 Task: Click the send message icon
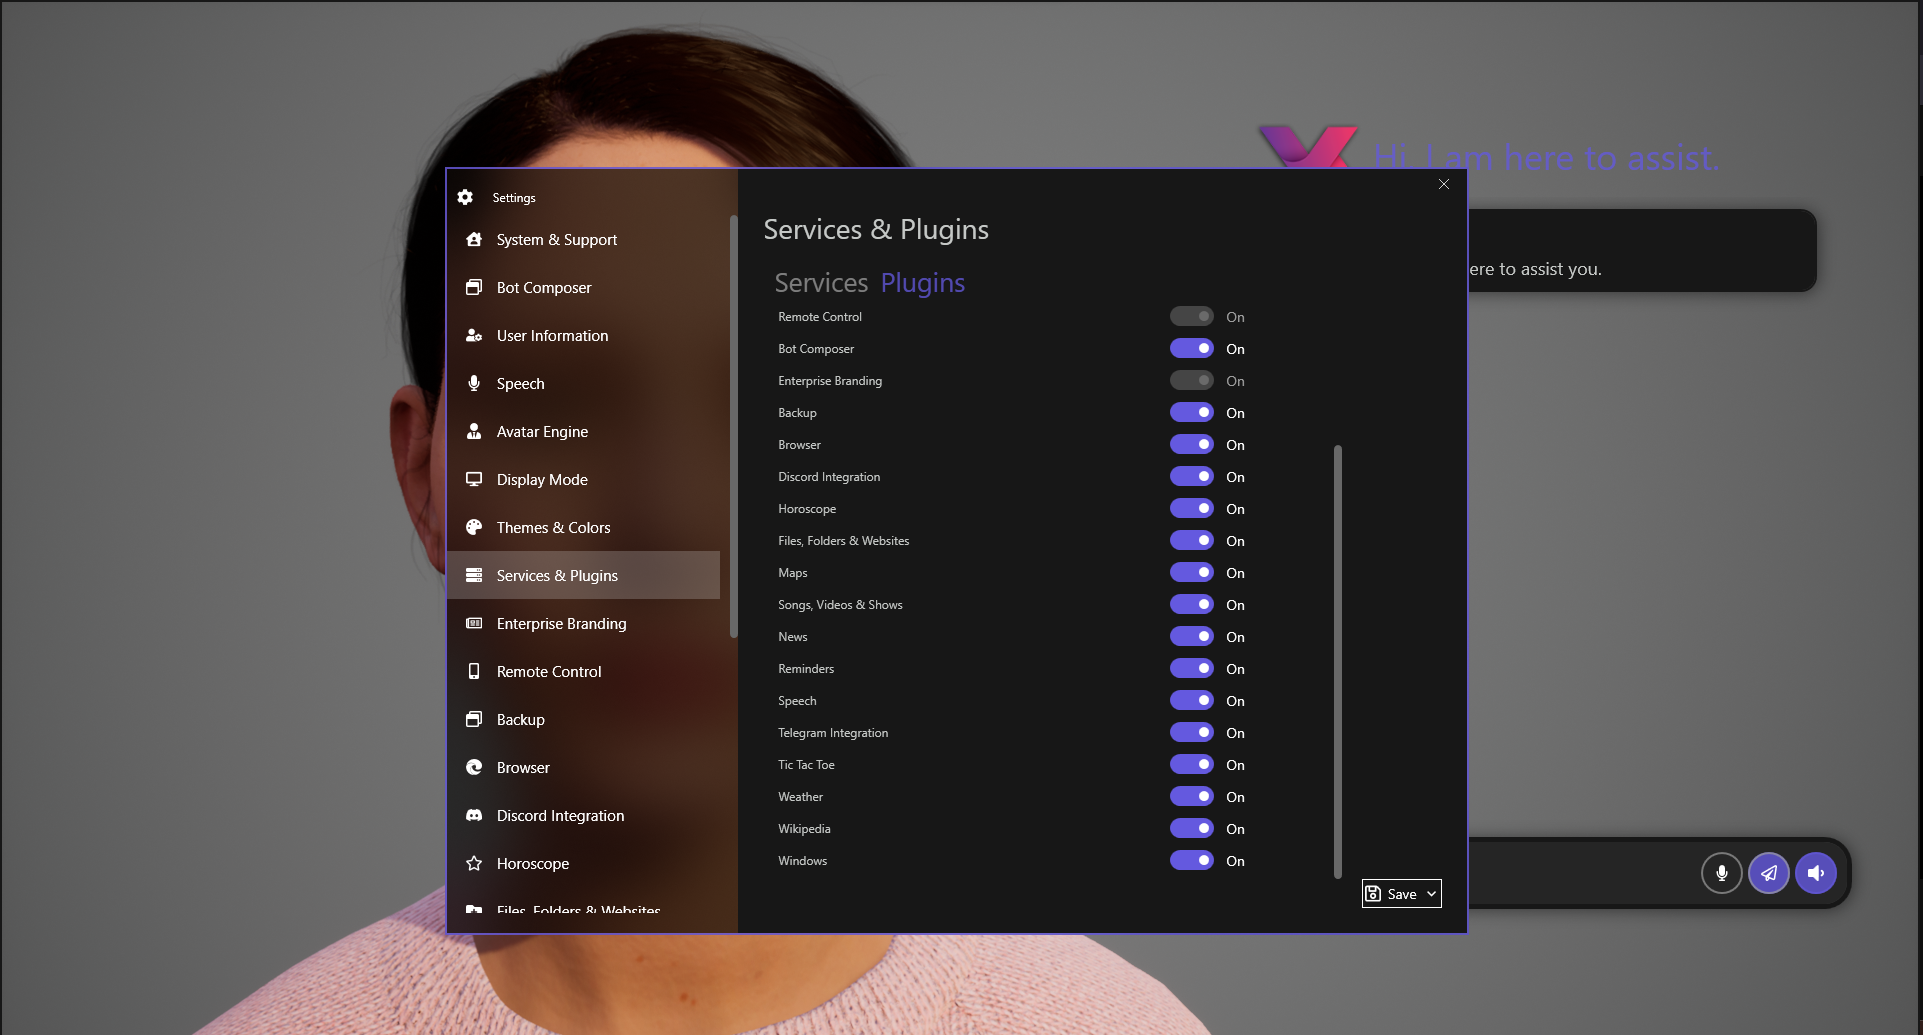[1769, 873]
